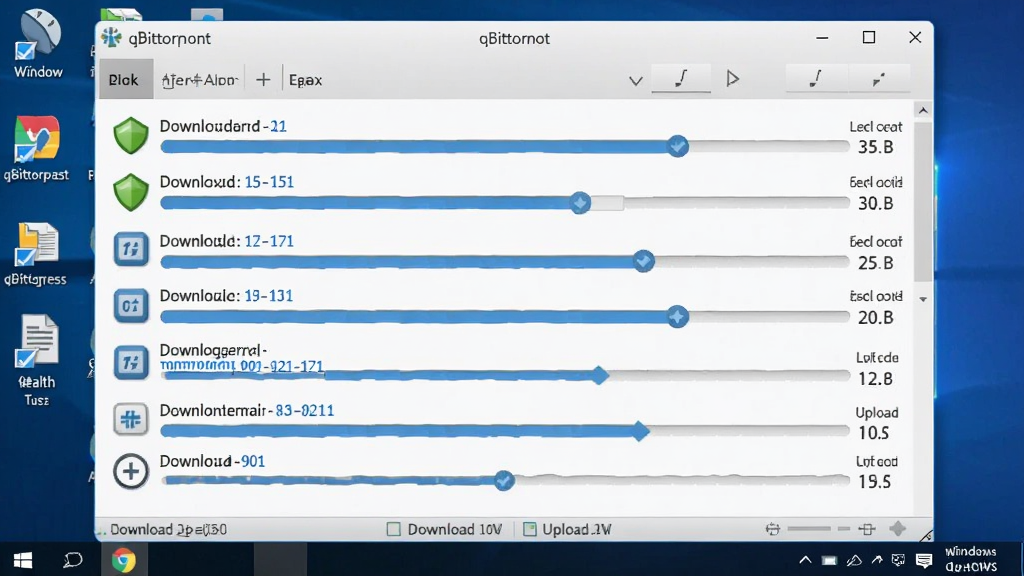
Task: Click slider handle on Downlould: 12-171 bar
Action: click(x=643, y=261)
